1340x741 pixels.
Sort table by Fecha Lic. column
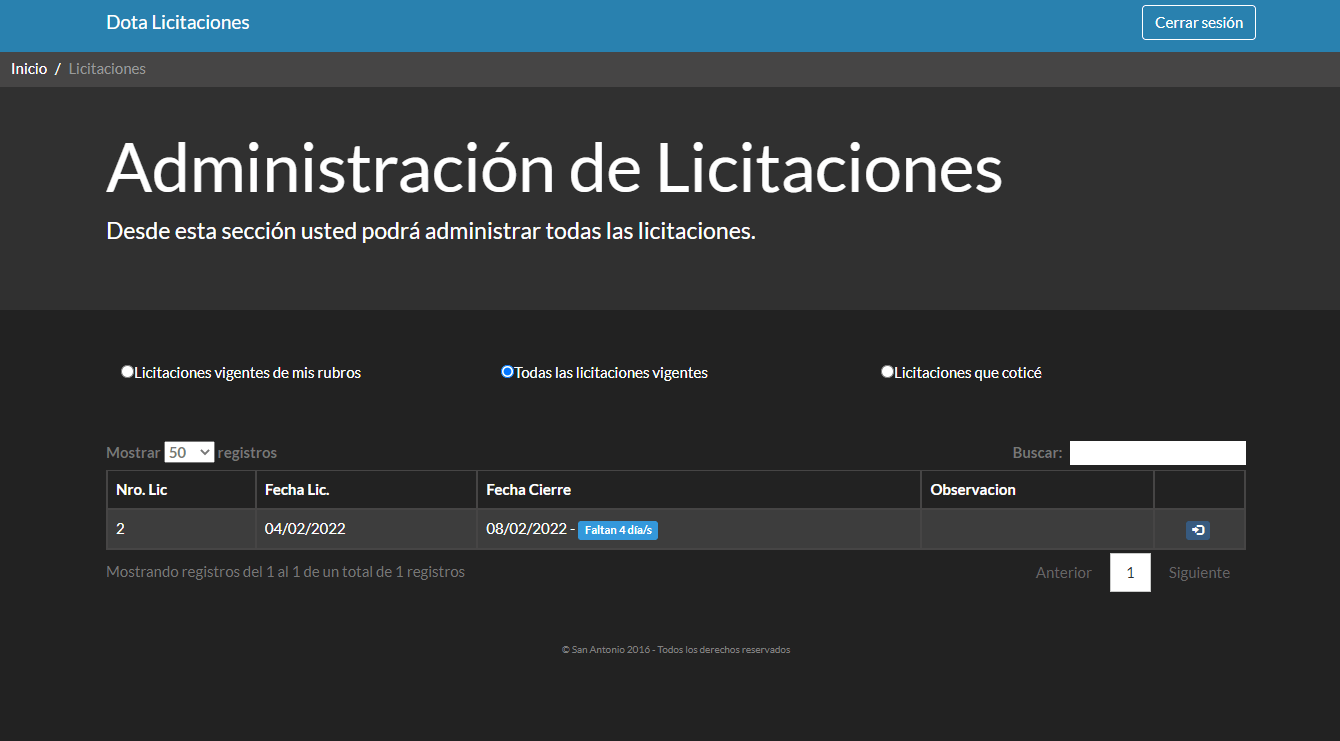(366, 490)
